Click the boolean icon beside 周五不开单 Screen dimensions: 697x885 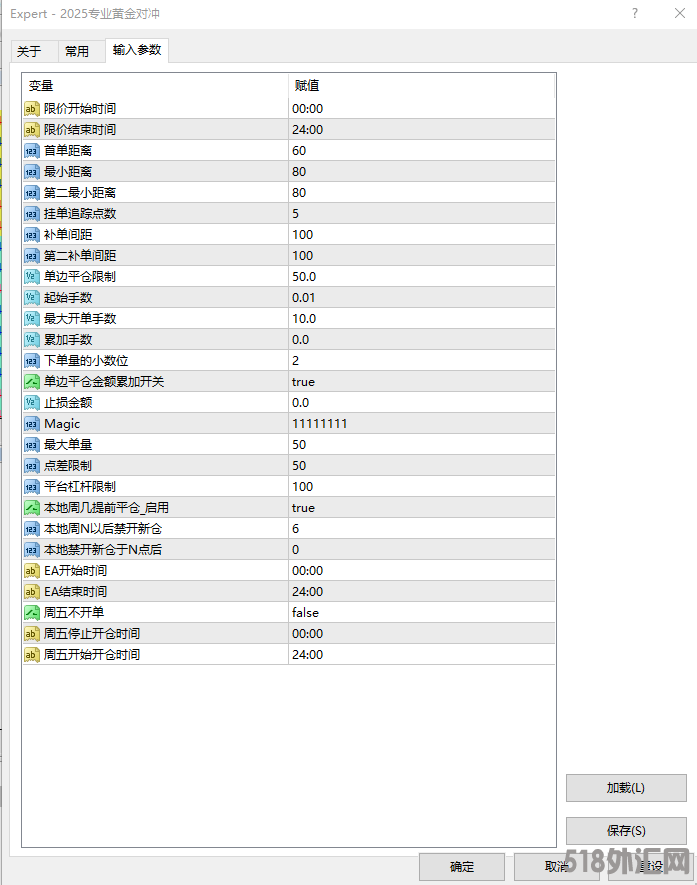click(31, 612)
